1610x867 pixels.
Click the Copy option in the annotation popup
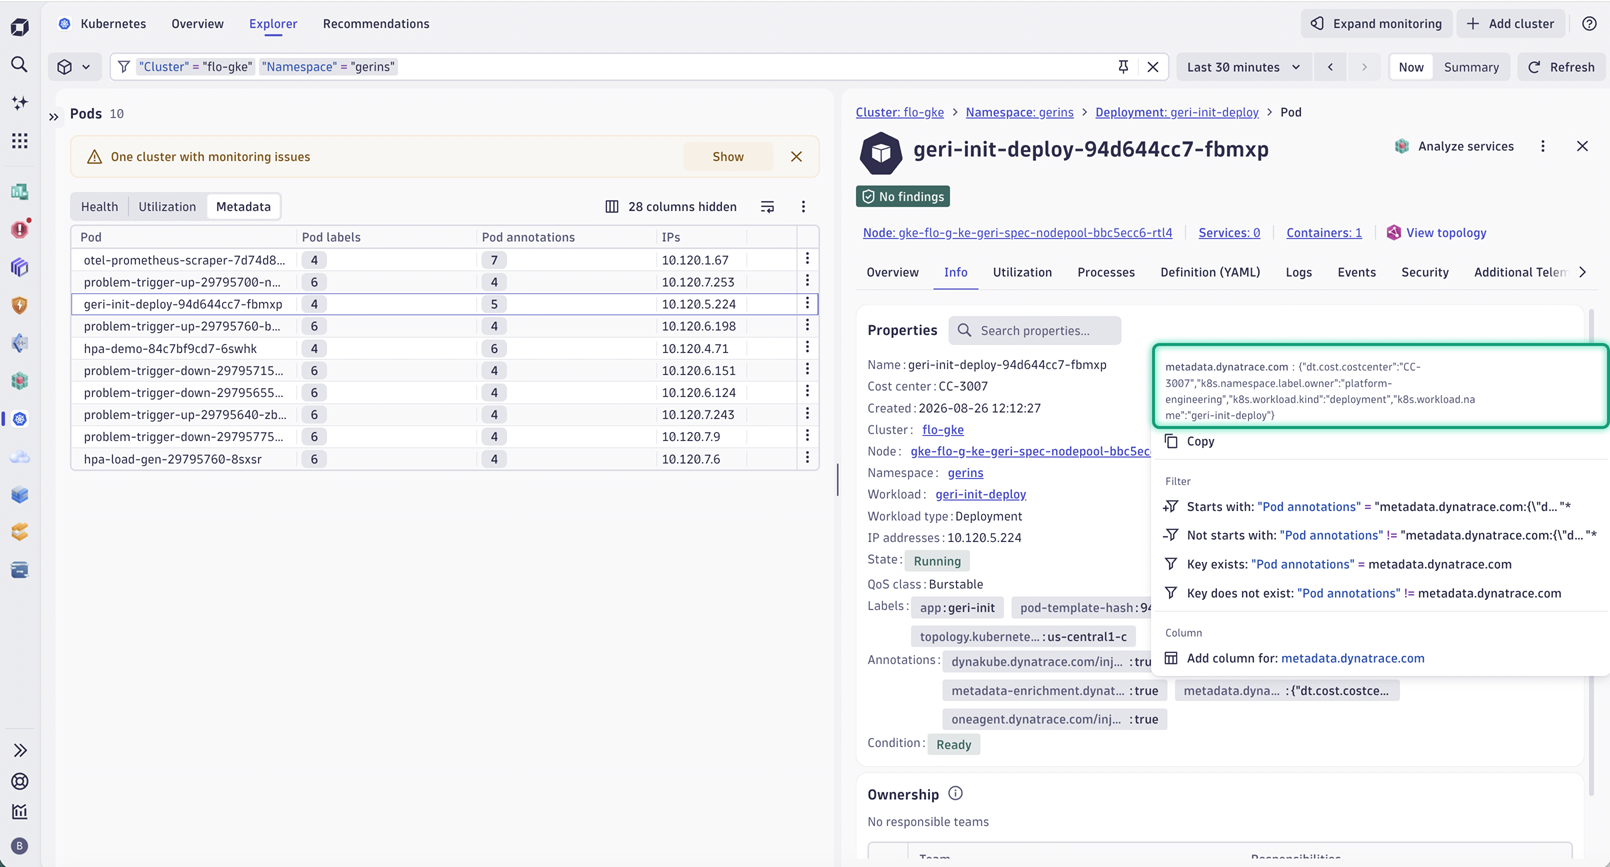click(x=1380, y=441)
